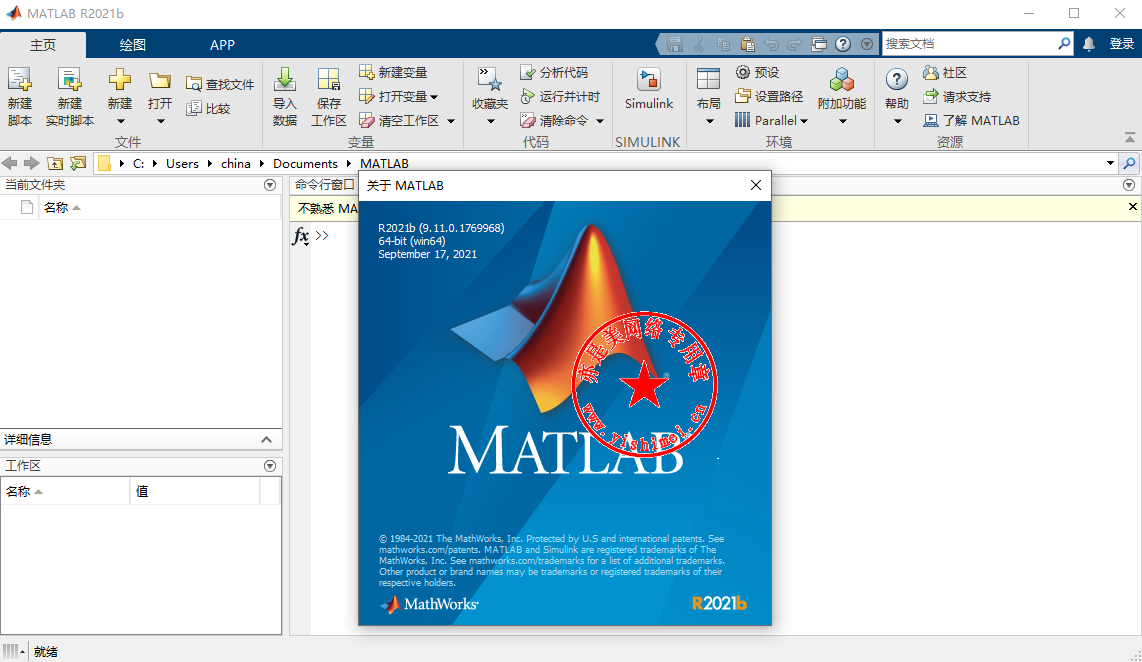Expand the Clear Commands (清除命令) dropdown arrow
1142x662 pixels.
600,121
